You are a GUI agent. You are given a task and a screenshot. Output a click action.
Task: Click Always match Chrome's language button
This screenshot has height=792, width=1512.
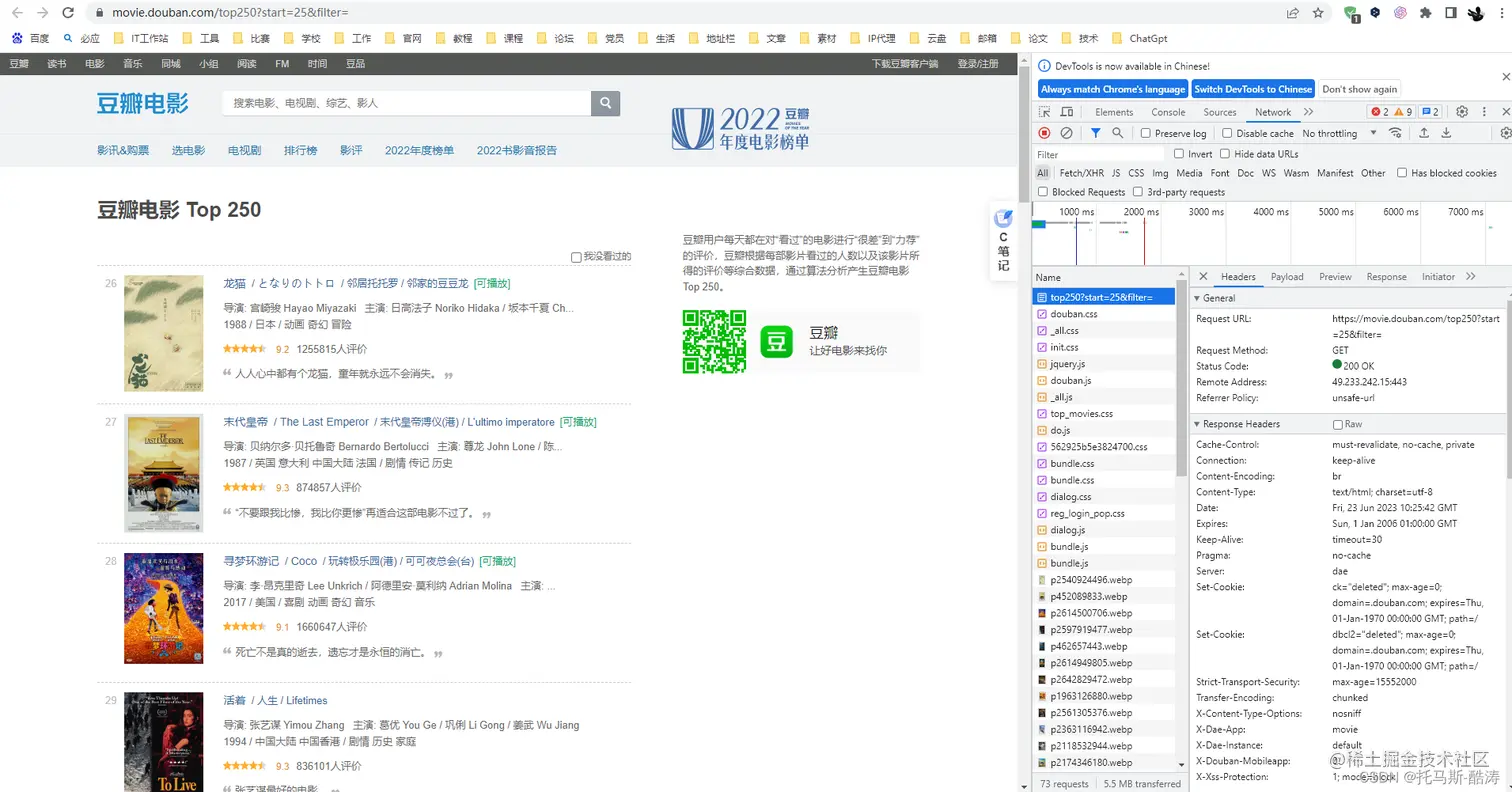[1113, 89]
